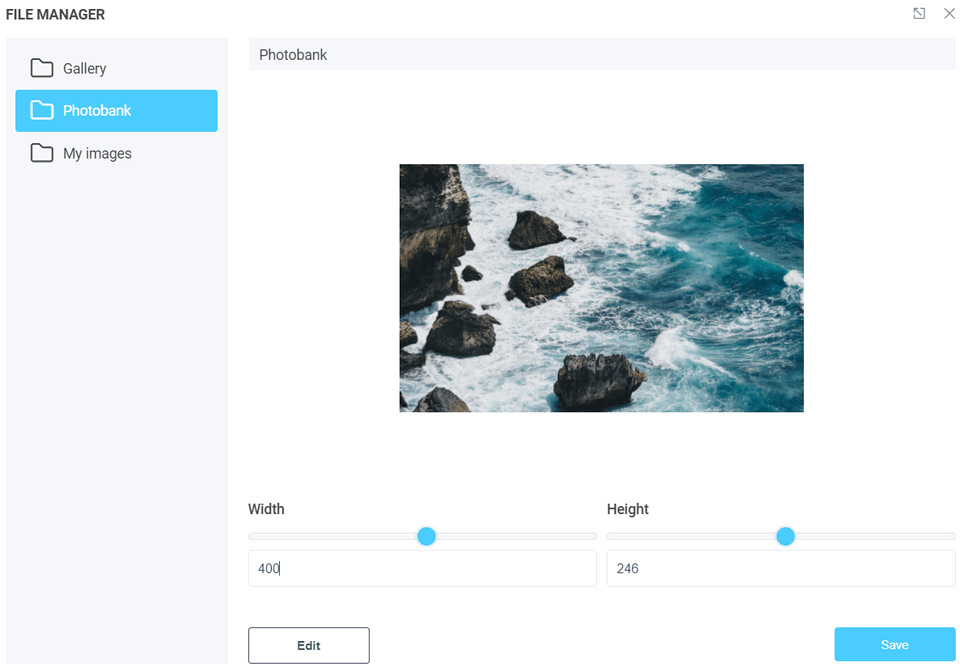Viewport: 960px width, 667px height.
Task: Click the Photobank folder icon
Action: point(42,110)
